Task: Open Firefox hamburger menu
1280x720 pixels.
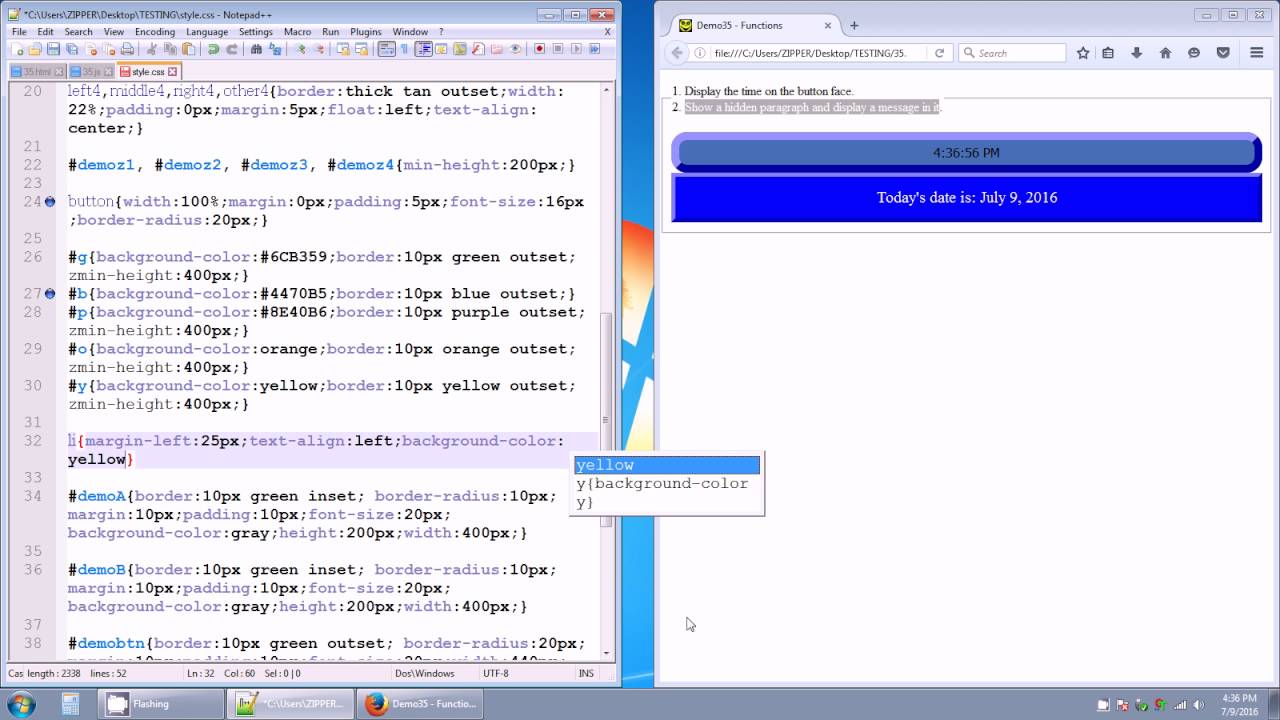Action: coord(1257,53)
